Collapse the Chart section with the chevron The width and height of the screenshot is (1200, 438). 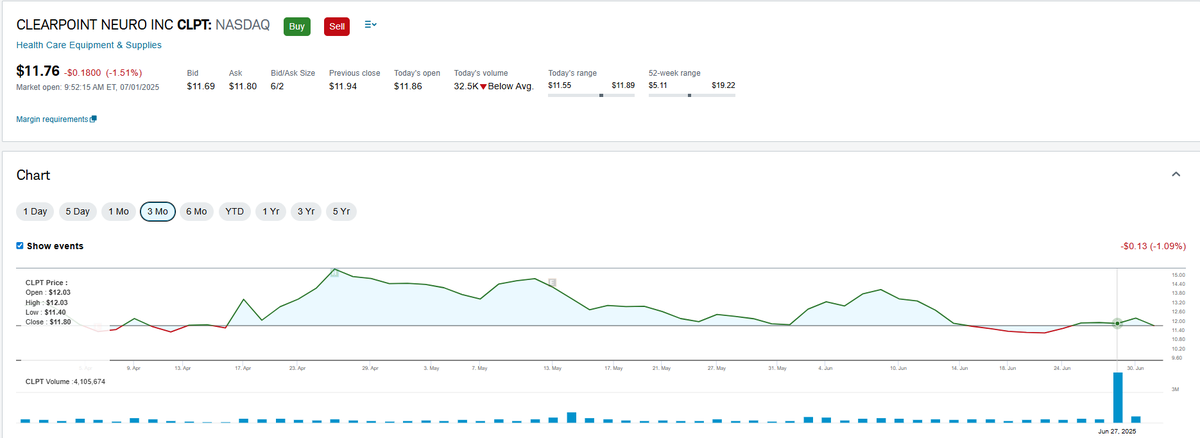coord(1175,175)
